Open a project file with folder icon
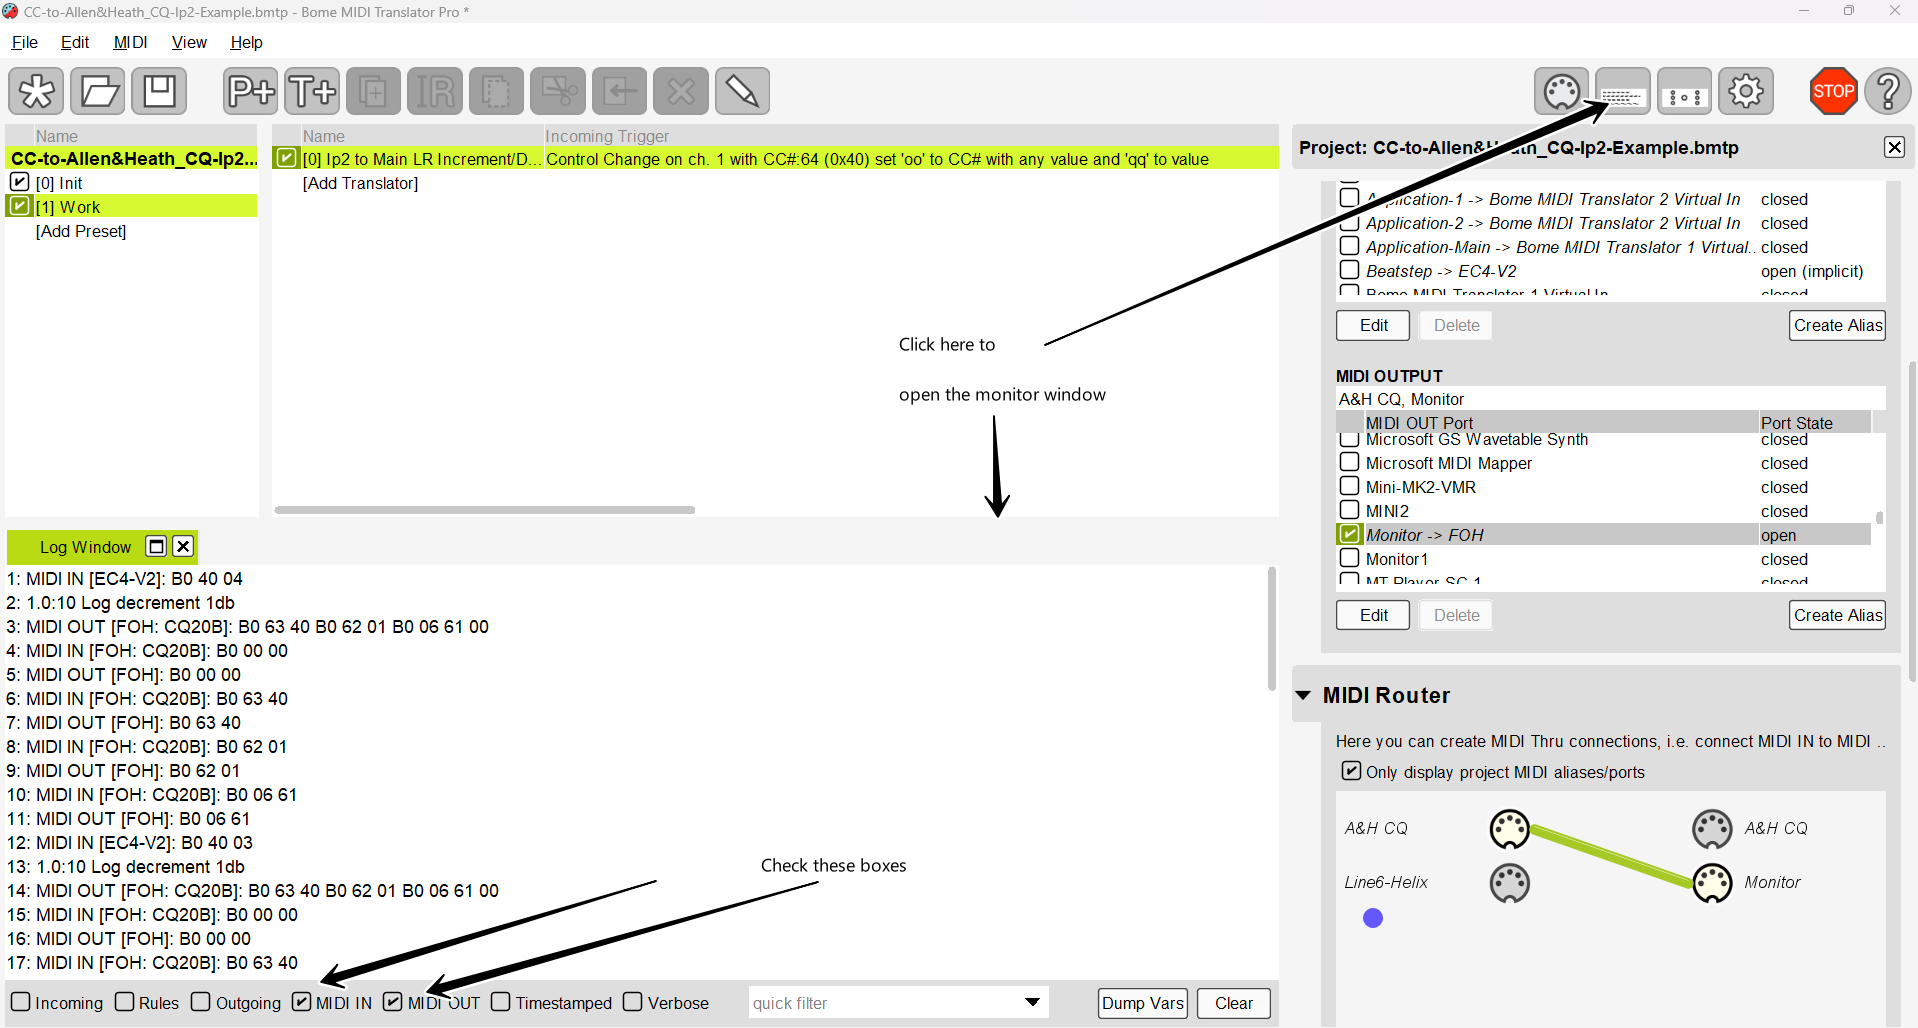1918x1028 pixels. [x=98, y=92]
